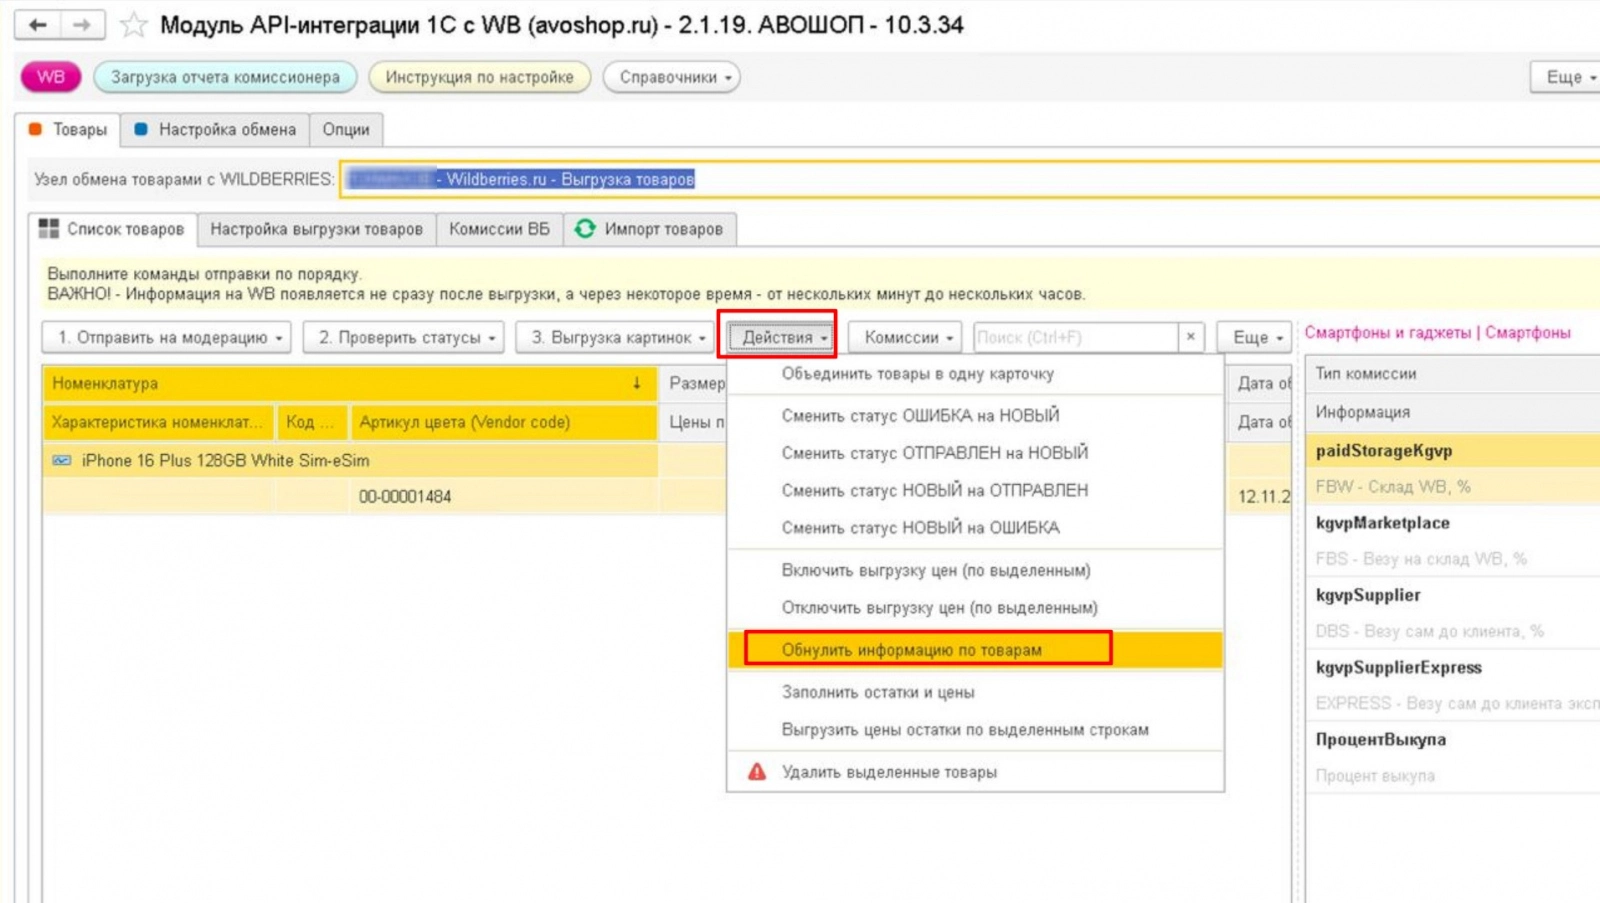Choose Сменить статус НОВЫЙ на ОТПРАВЛЕН

(976, 490)
